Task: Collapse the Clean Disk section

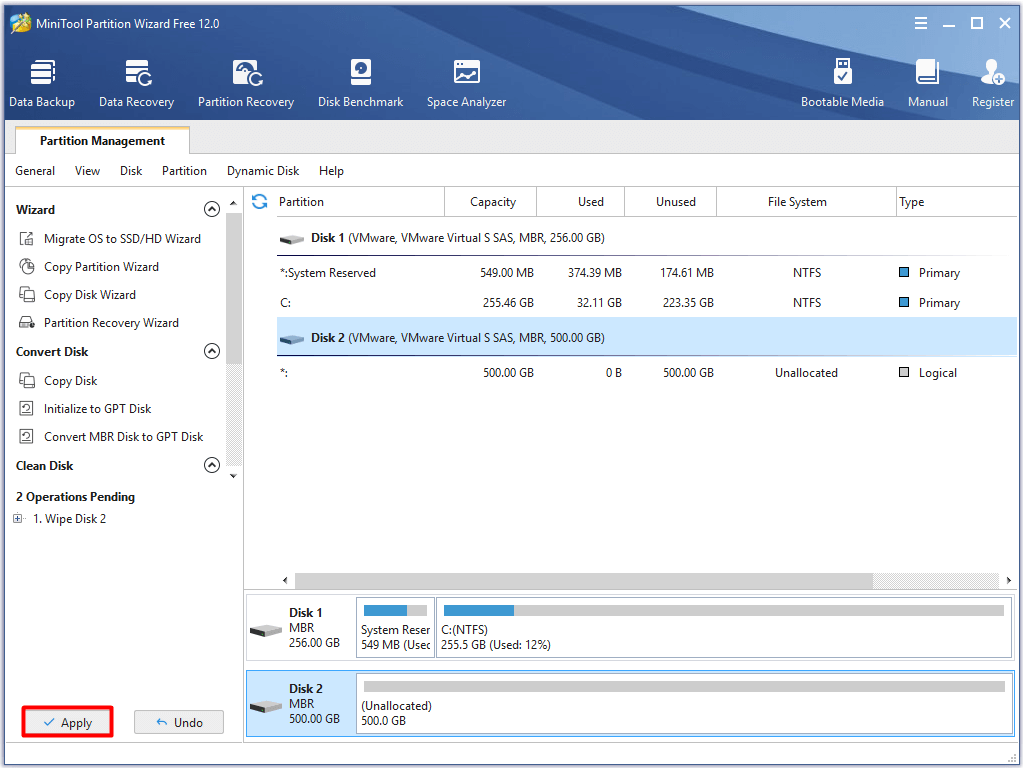Action: 211,465
